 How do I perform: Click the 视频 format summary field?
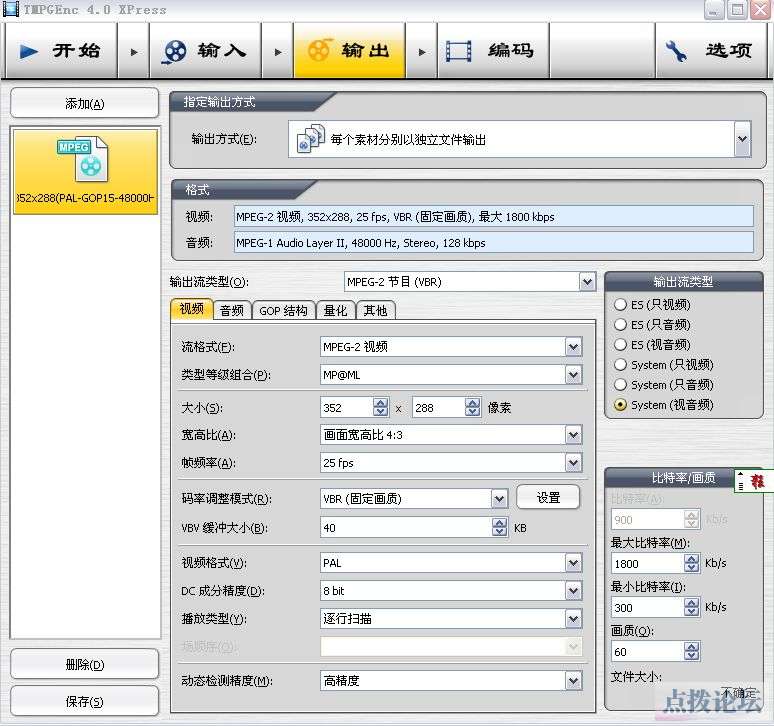click(494, 217)
